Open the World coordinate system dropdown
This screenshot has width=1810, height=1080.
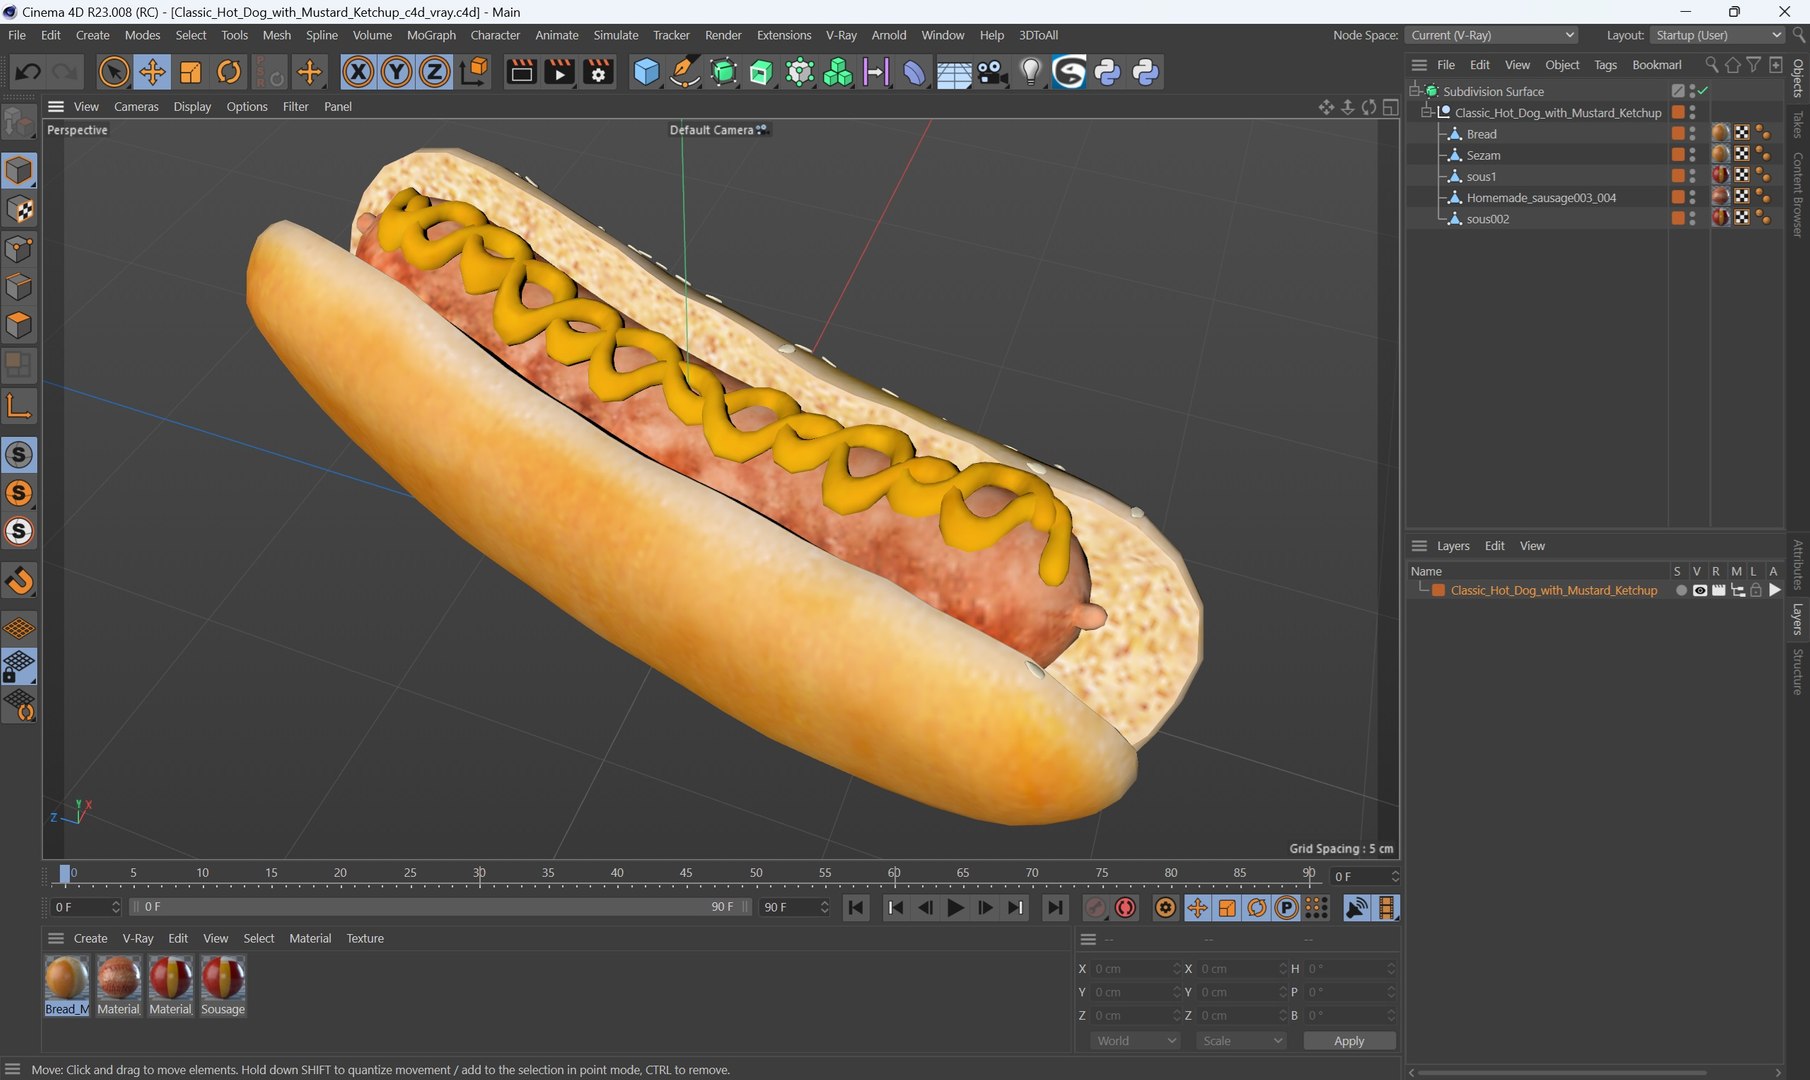click(1135, 1041)
